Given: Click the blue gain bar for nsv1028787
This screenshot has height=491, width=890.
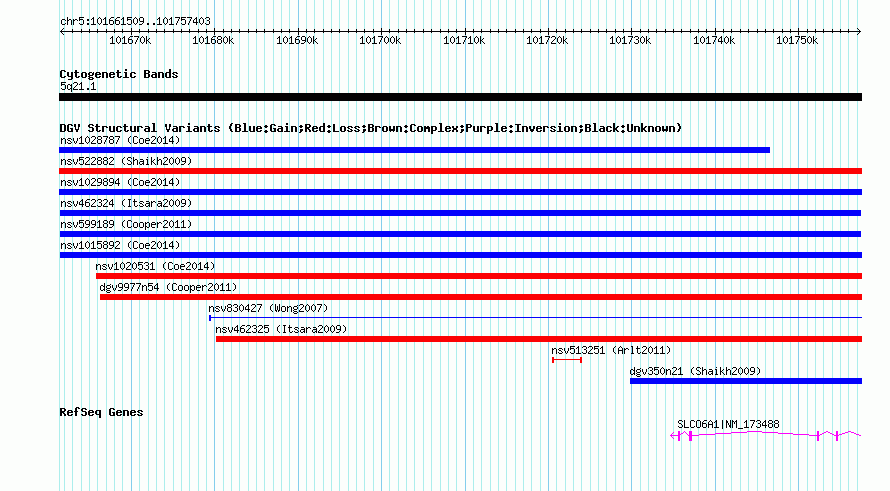Looking at the screenshot, I should pyautogui.click(x=414, y=150).
